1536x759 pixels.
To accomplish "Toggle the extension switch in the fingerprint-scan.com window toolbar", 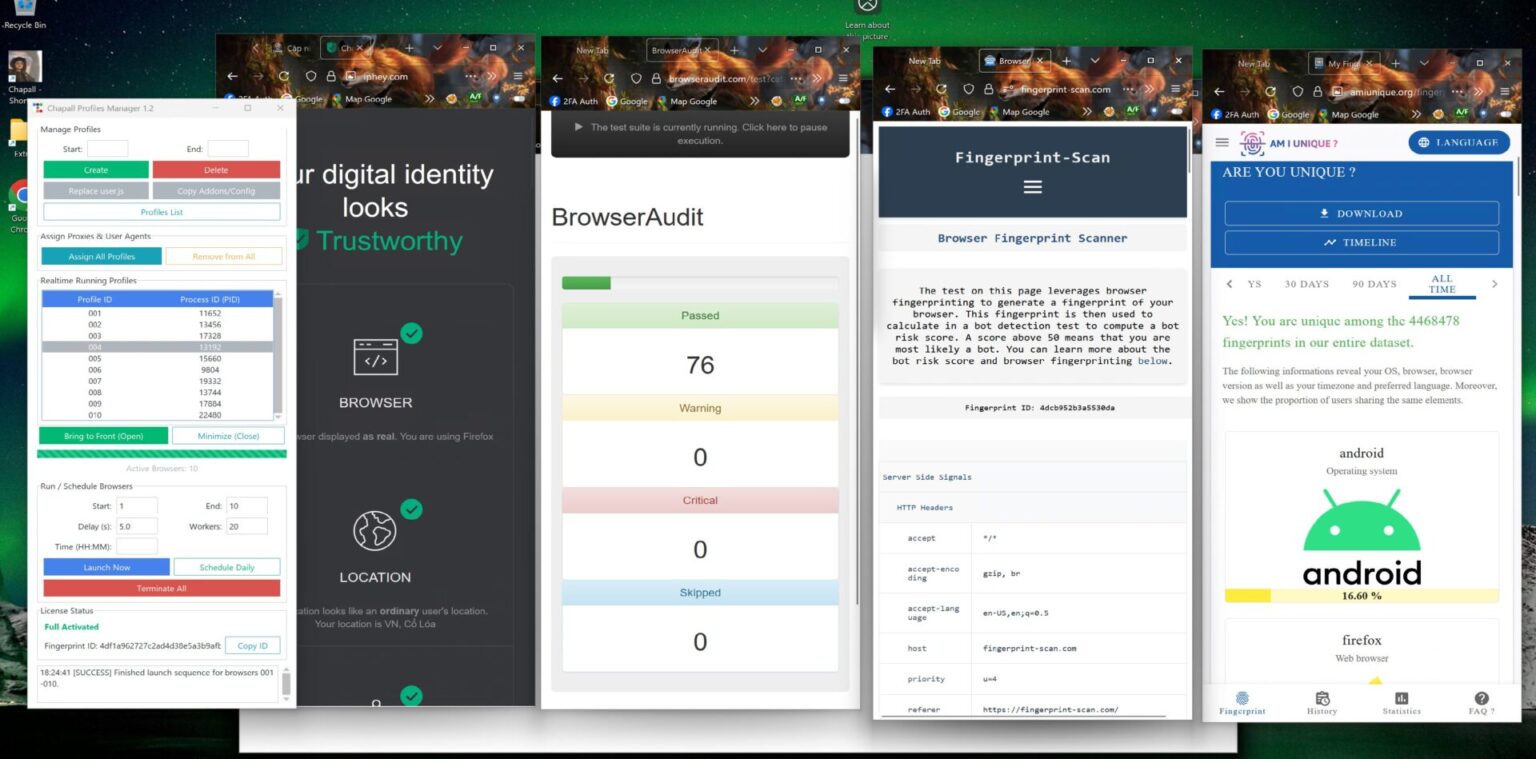I will pyautogui.click(x=1176, y=112).
